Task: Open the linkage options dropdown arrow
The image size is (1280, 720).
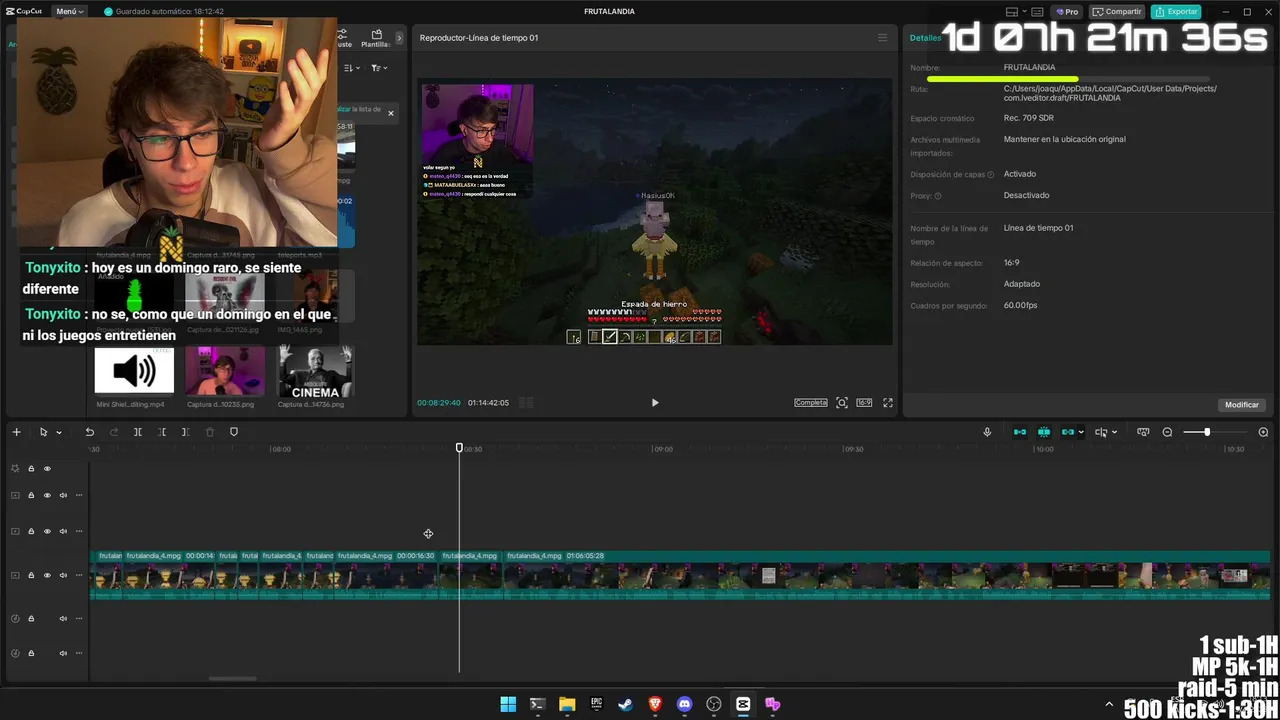Action: (1081, 433)
